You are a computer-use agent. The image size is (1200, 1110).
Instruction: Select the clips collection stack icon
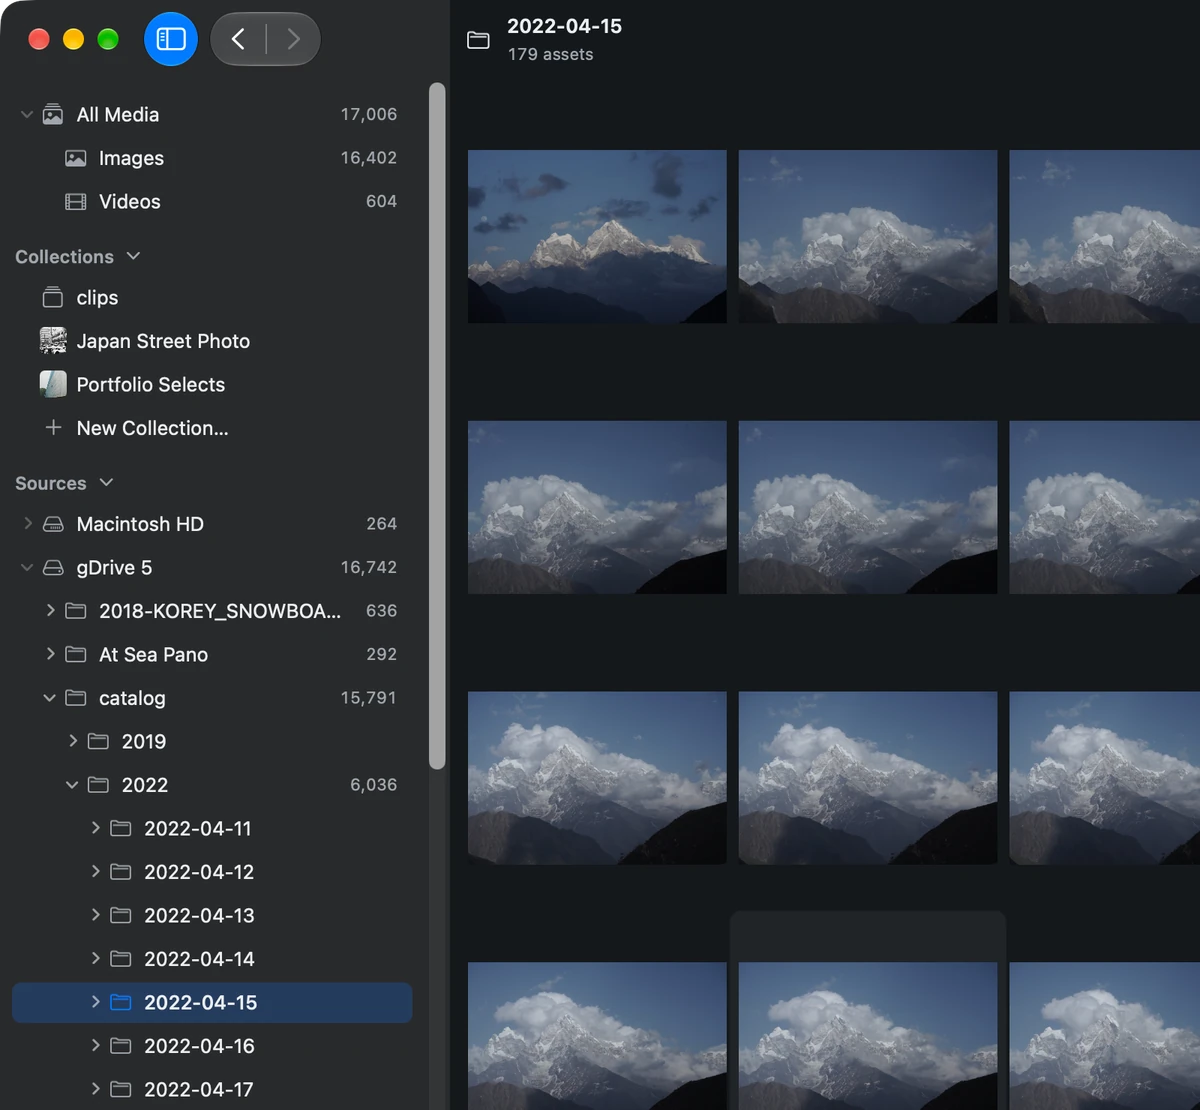[53, 297]
